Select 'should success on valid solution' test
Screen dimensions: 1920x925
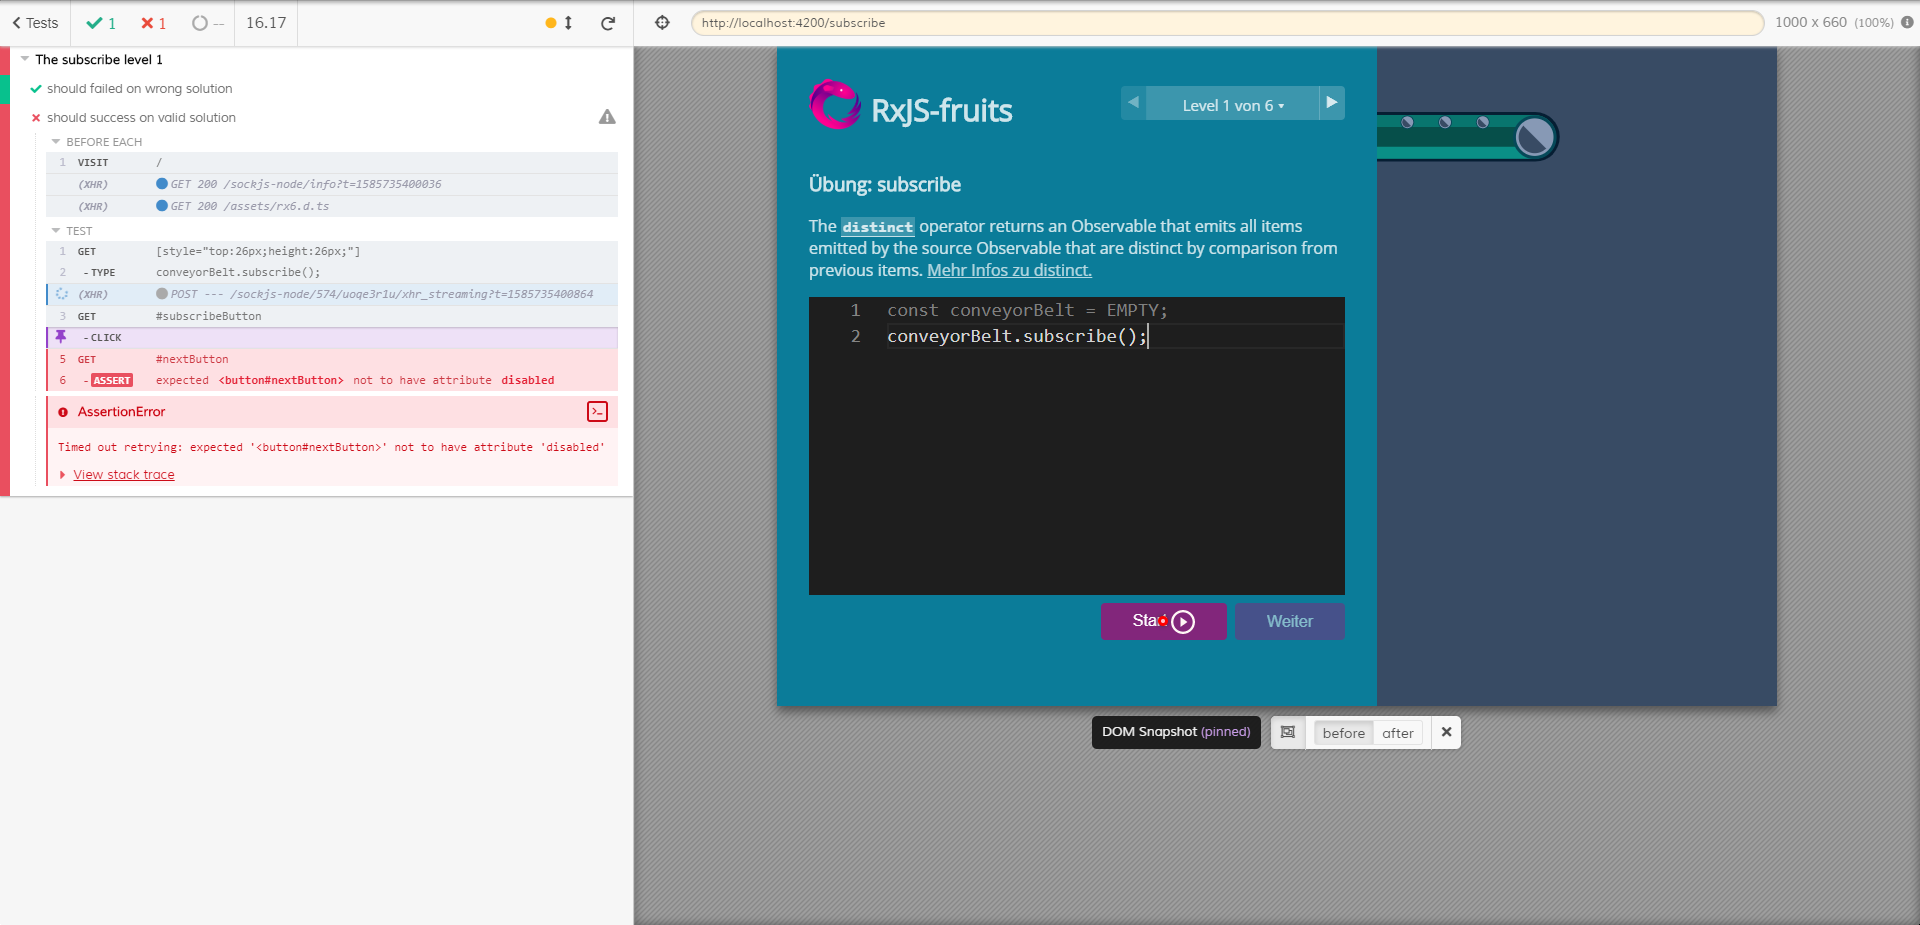141,118
